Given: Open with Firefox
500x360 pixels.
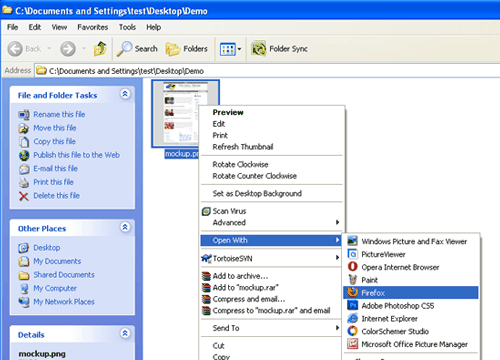Looking at the screenshot, I should (x=411, y=293).
